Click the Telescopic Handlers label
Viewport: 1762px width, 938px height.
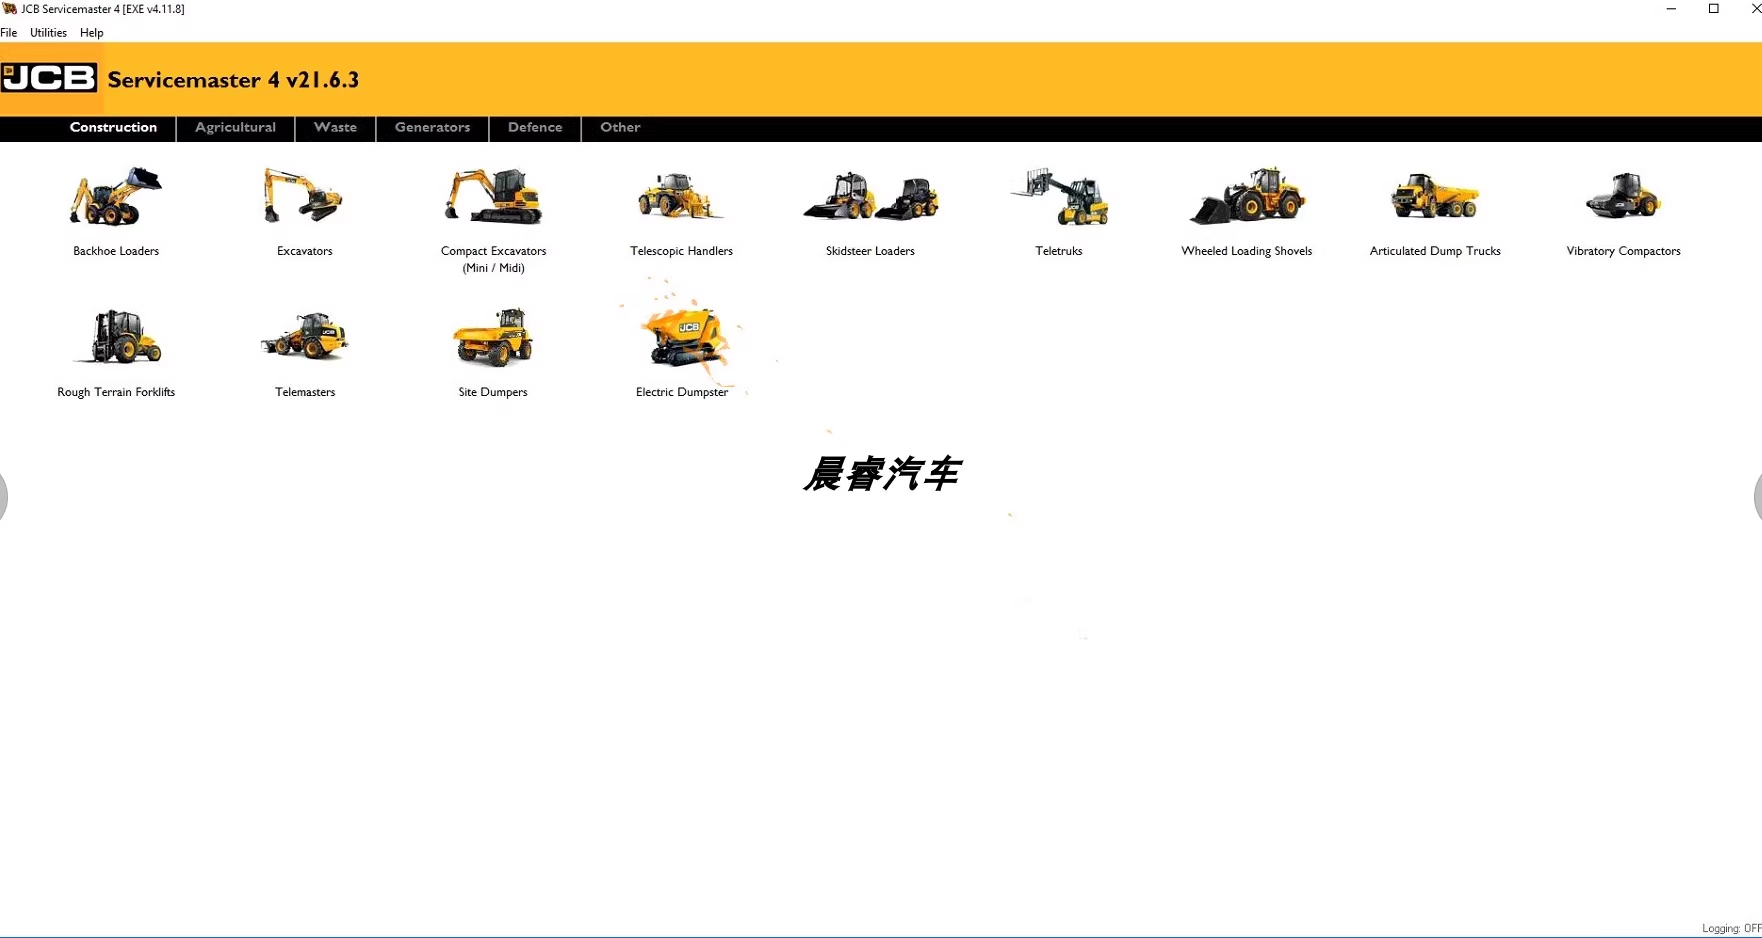point(681,251)
